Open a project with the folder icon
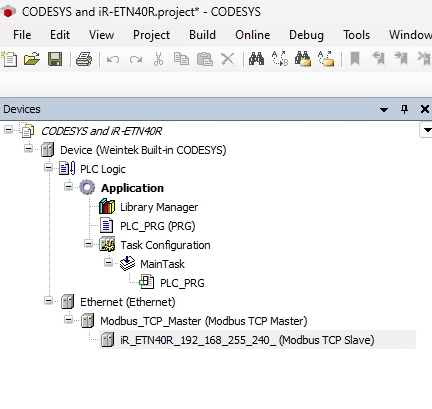The image size is (432, 409). pyautogui.click(x=32, y=59)
